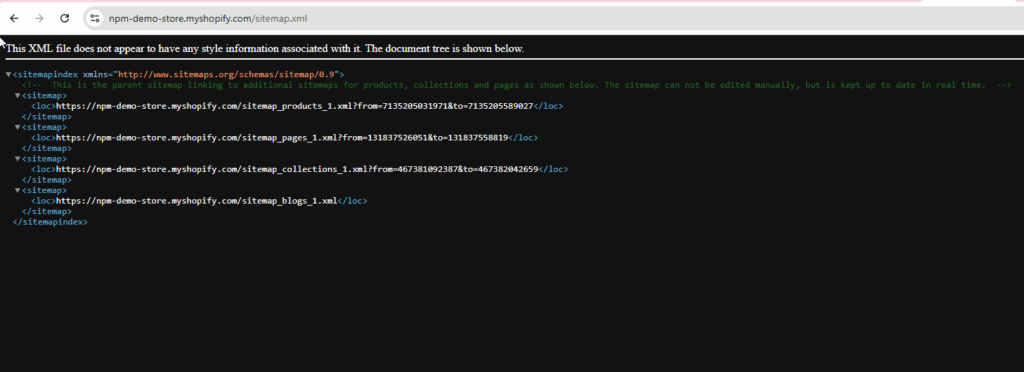The image size is (1024, 372).
Task: Collapse the sitemap node for blogs
Action: click(x=18, y=190)
